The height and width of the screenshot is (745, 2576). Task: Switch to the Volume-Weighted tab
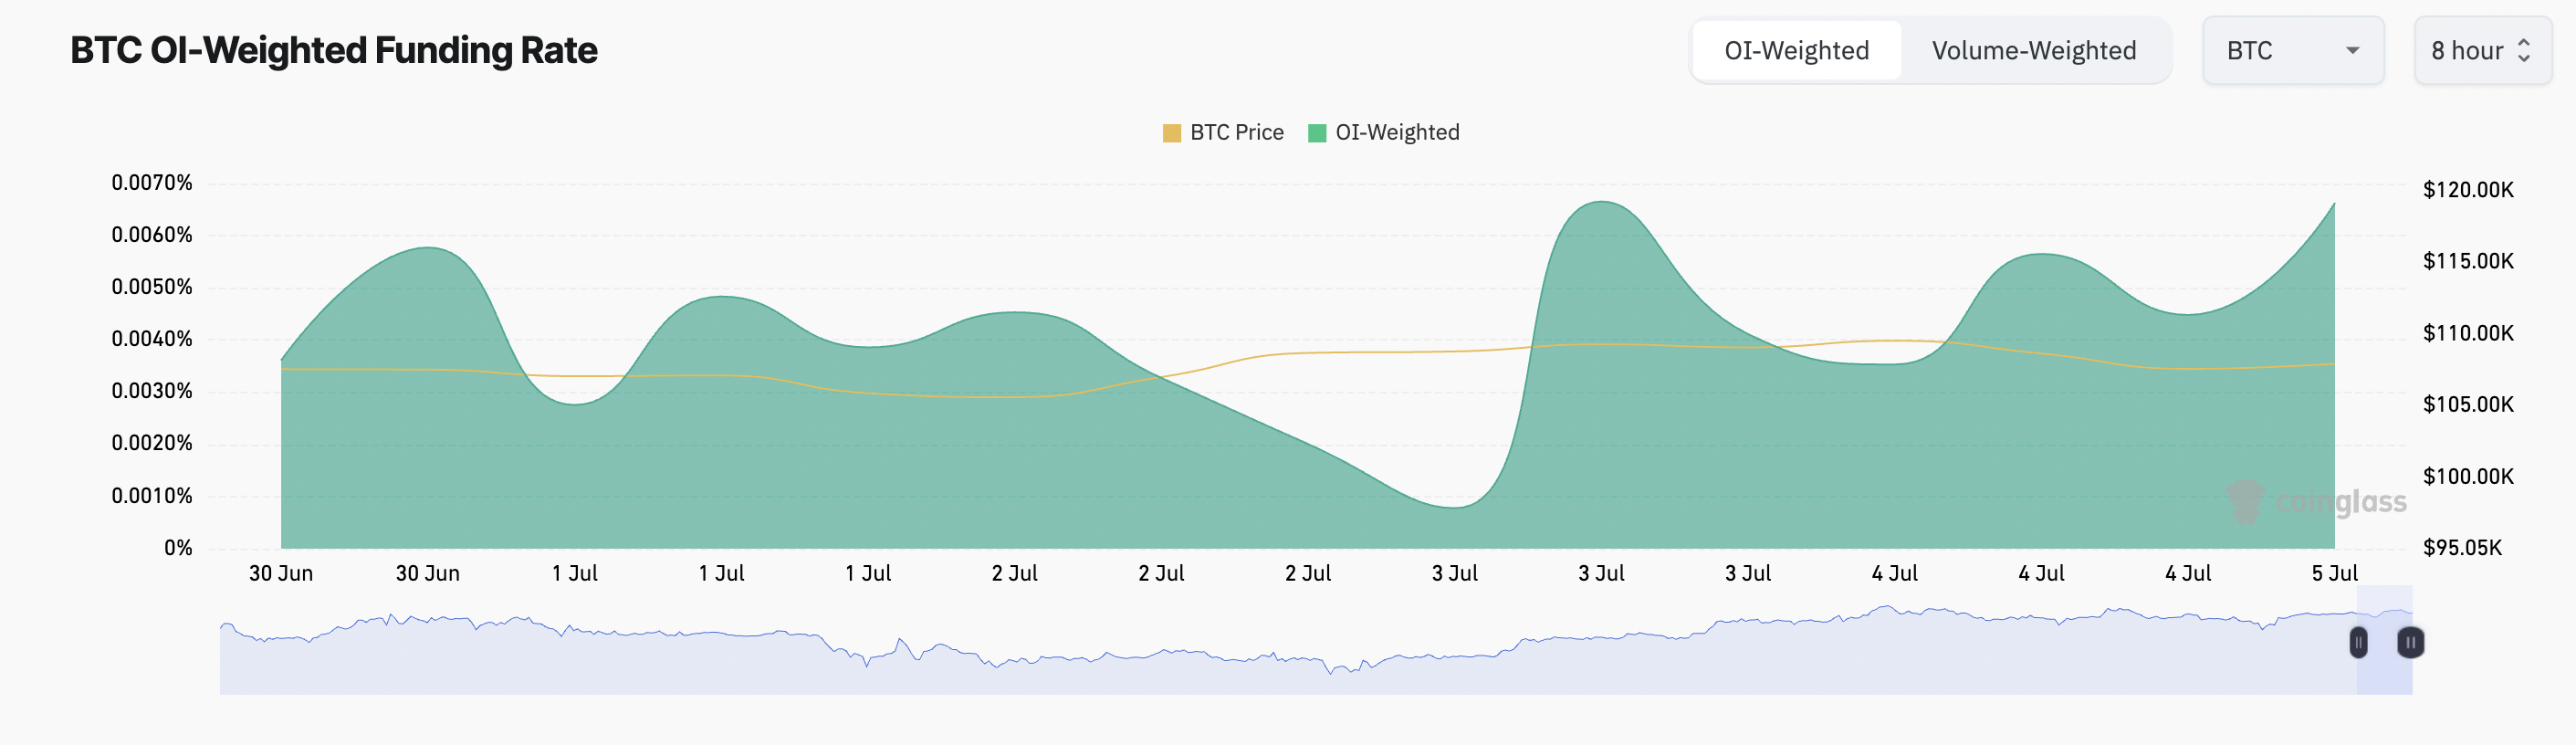tap(2033, 51)
